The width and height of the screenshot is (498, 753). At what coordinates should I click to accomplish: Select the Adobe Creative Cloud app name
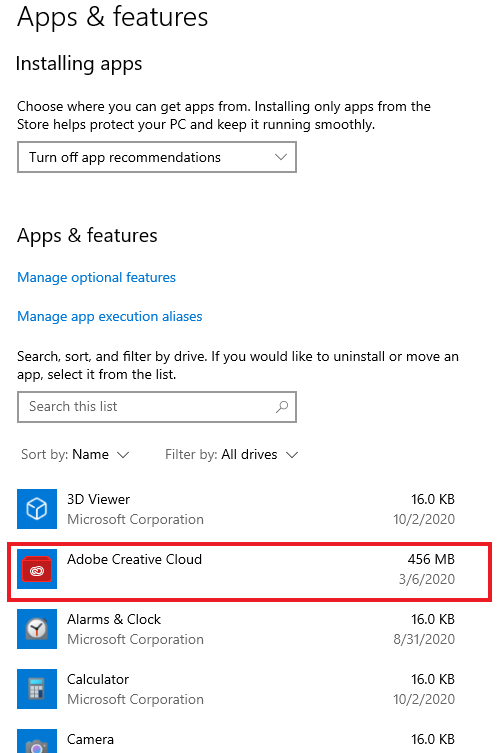coord(134,559)
